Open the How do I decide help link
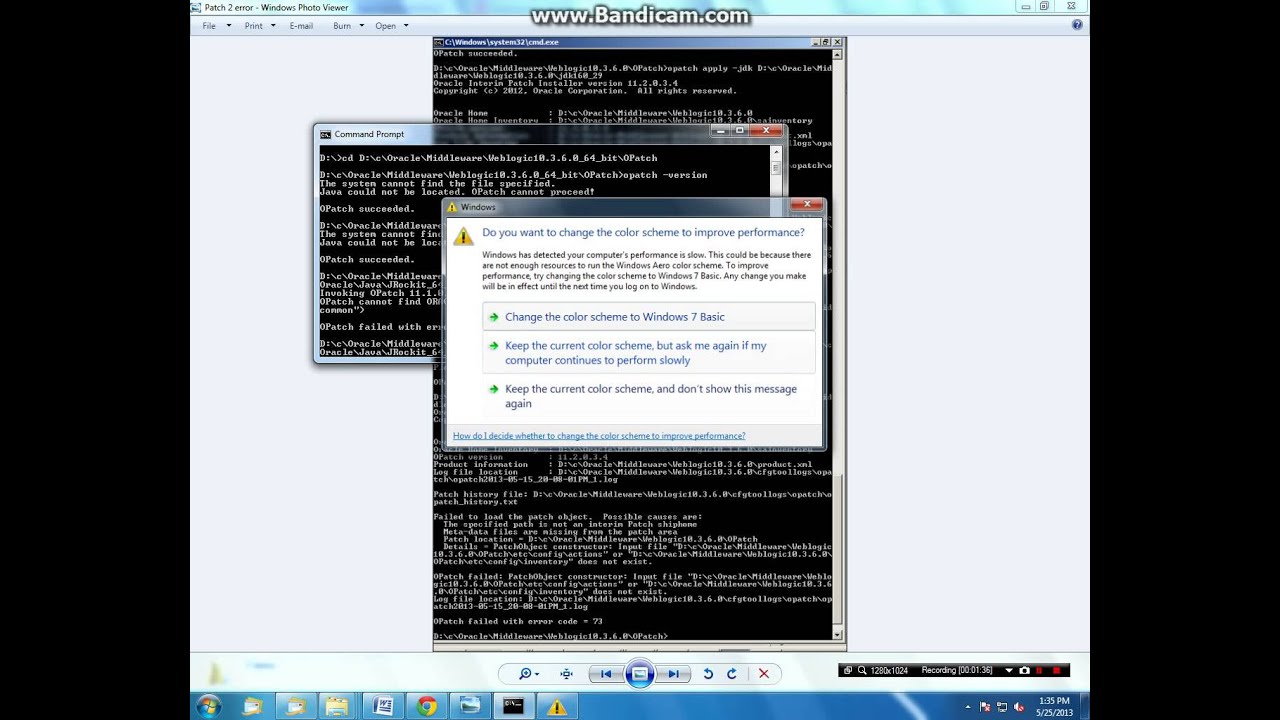The width and height of the screenshot is (1280, 720). (599, 436)
